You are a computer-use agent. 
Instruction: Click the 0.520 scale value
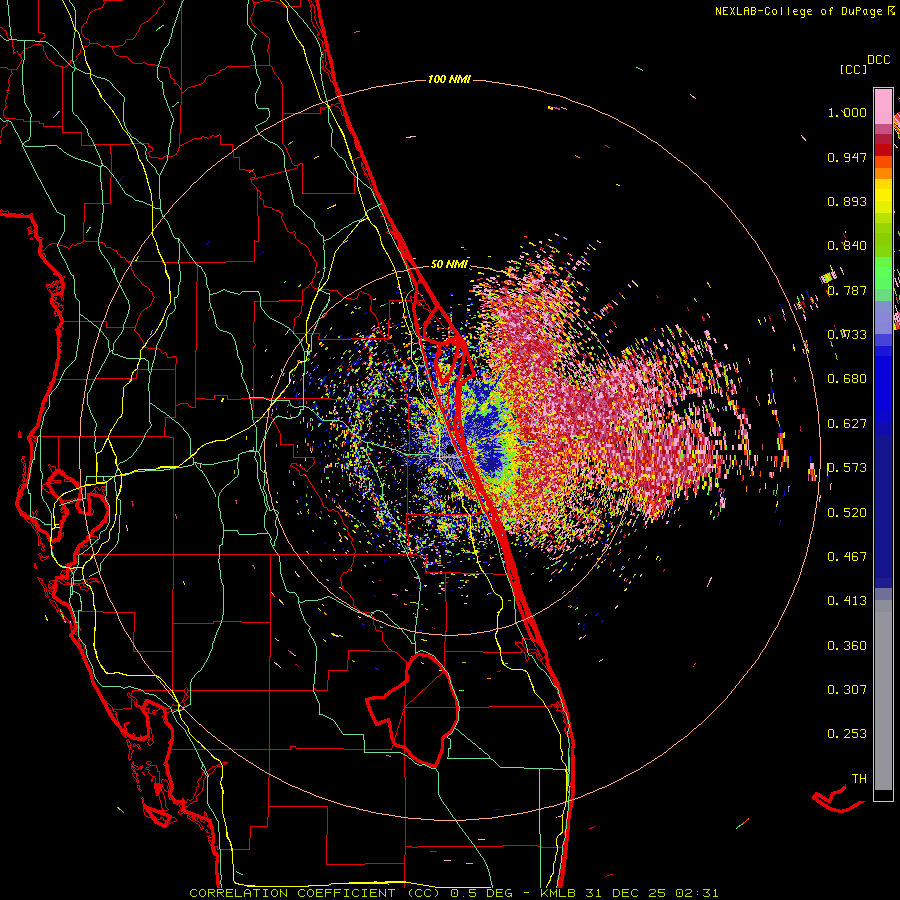[x=847, y=513]
